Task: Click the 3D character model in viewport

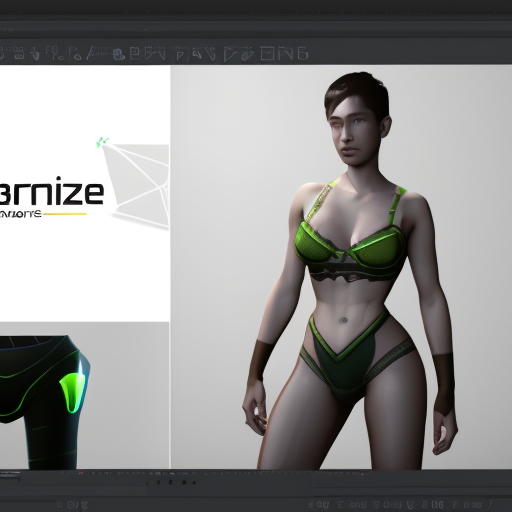Action: pyautogui.click(x=350, y=270)
